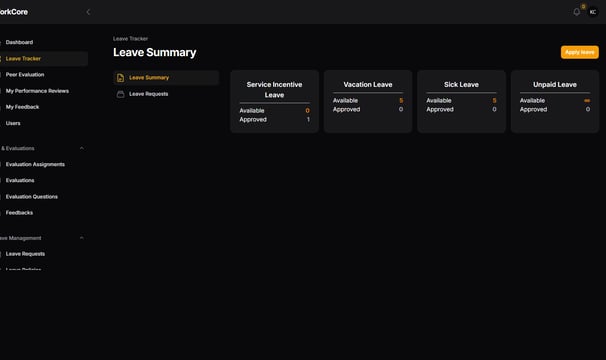Open My Feedback in the sidebar
The image size is (606, 360).
[x=22, y=107]
